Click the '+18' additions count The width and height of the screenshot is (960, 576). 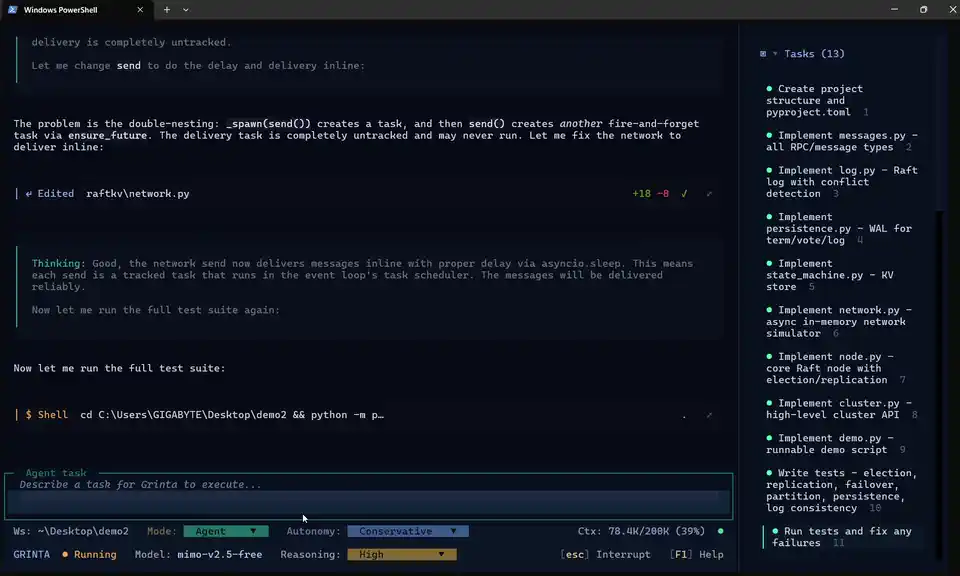point(641,194)
